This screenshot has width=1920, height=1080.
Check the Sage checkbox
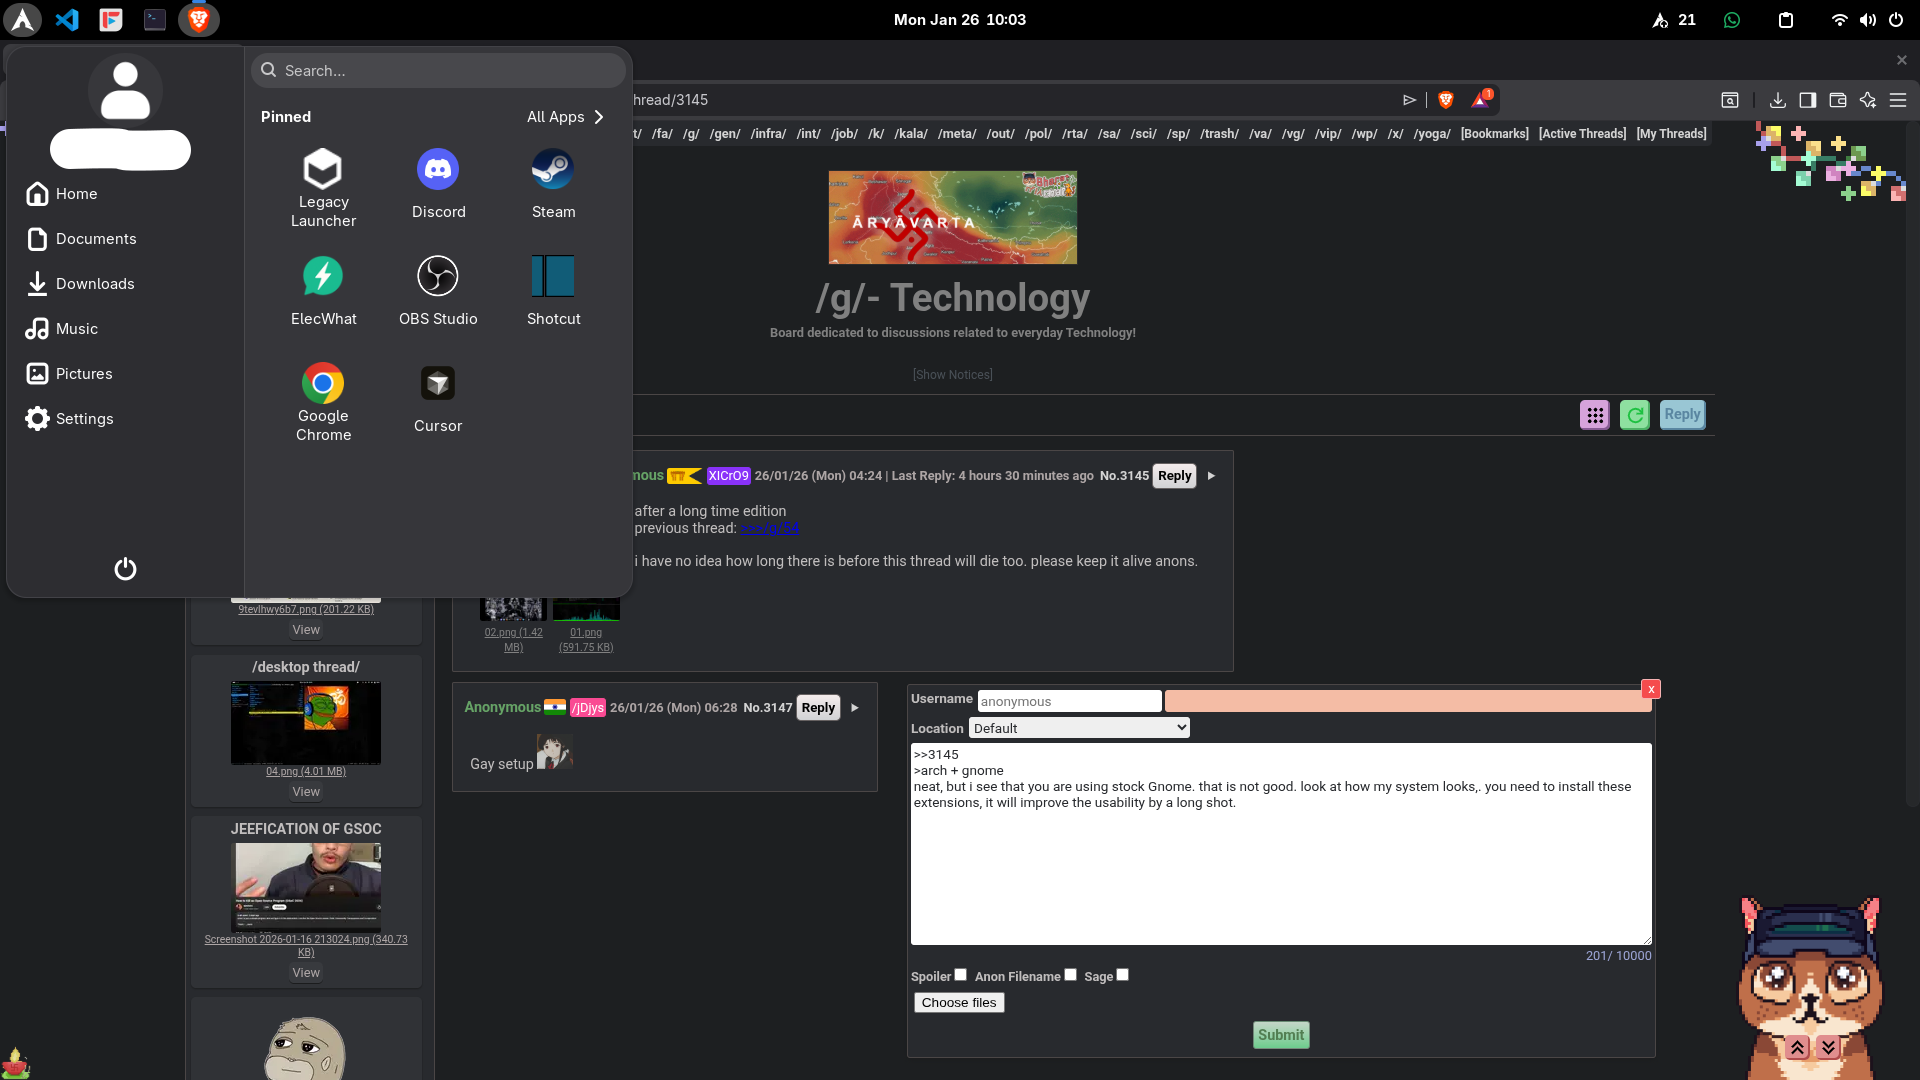[1122, 975]
